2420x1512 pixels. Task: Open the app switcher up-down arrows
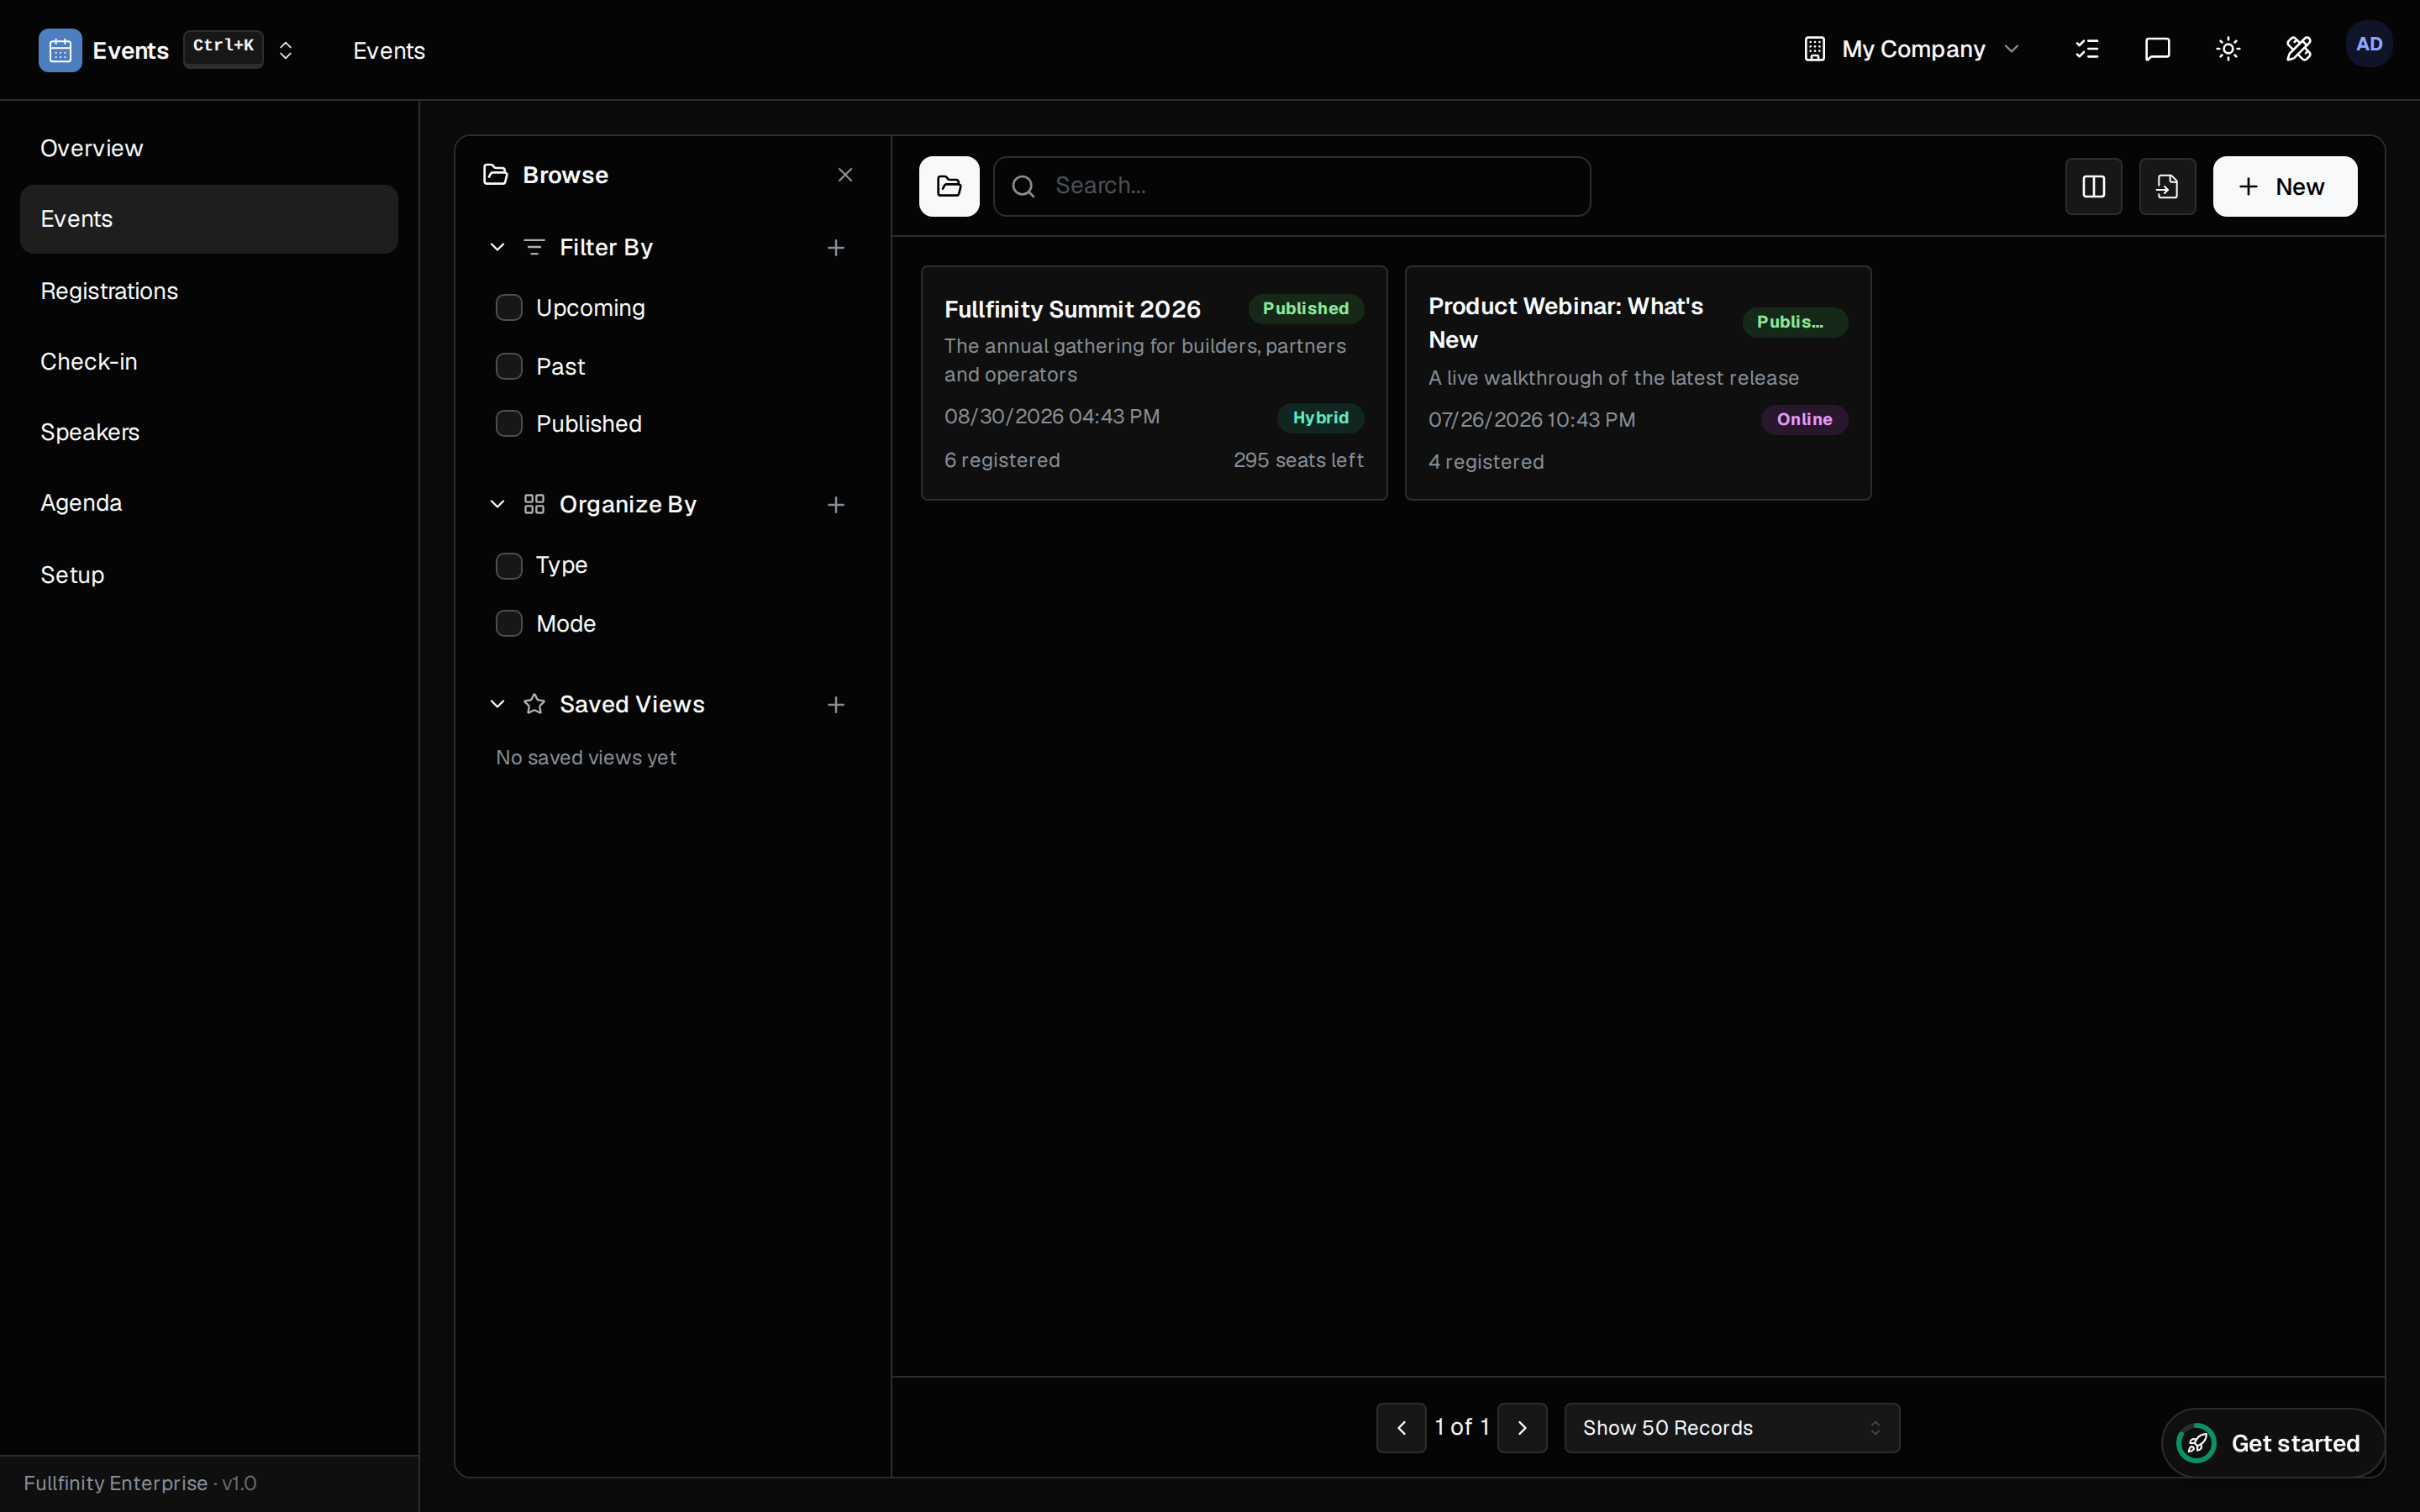coord(285,50)
